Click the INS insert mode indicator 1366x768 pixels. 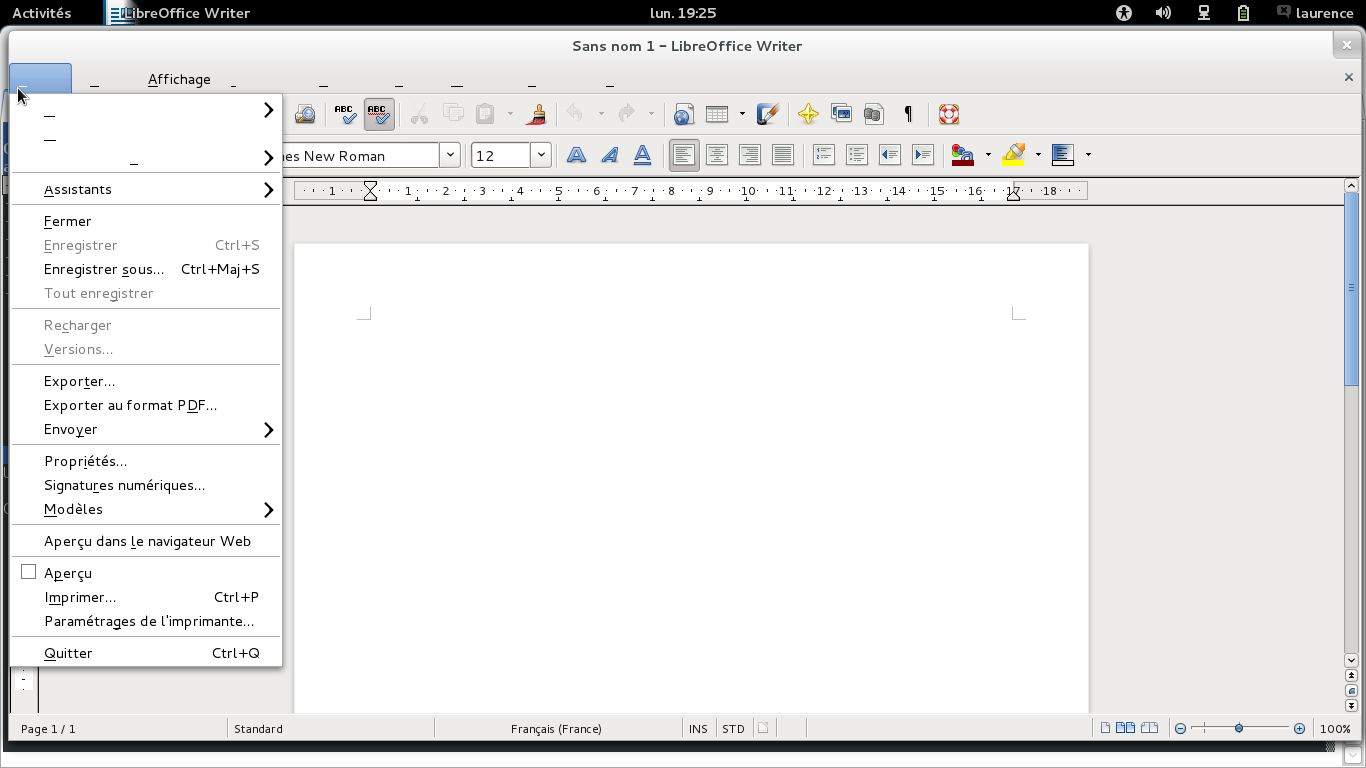(x=698, y=729)
